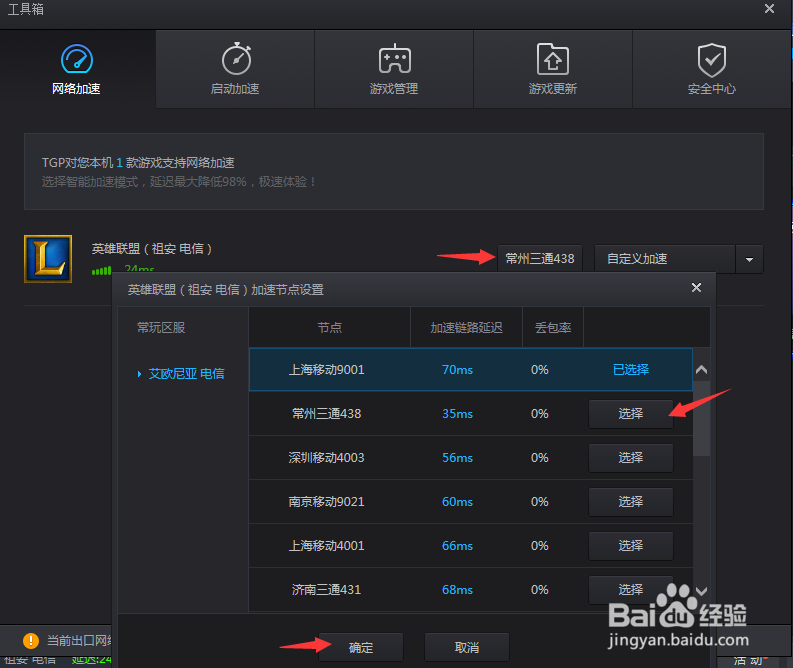
Task: Click the upload-arrow game update icon
Action: (553, 59)
